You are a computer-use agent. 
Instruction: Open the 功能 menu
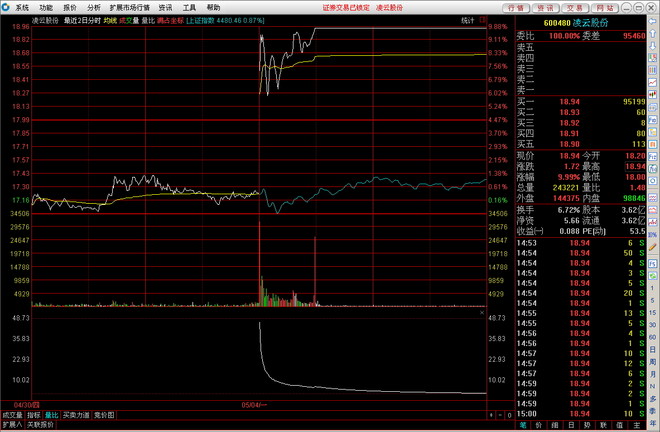[x=46, y=8]
